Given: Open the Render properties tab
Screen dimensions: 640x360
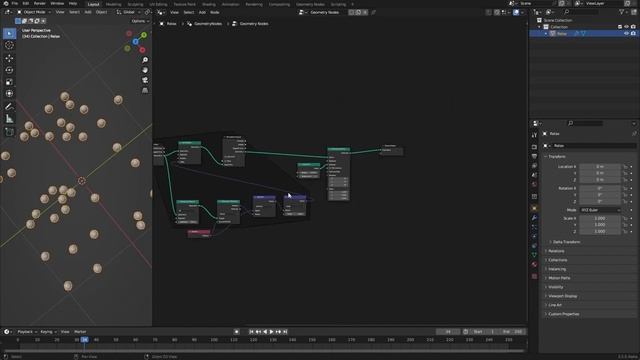Looking at the screenshot, I should click(x=534, y=147).
